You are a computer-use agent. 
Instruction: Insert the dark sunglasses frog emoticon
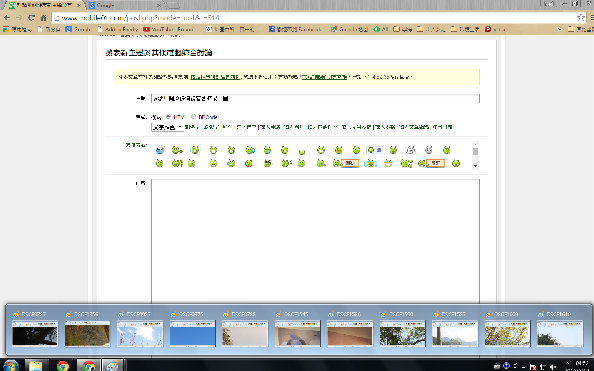tap(267, 164)
